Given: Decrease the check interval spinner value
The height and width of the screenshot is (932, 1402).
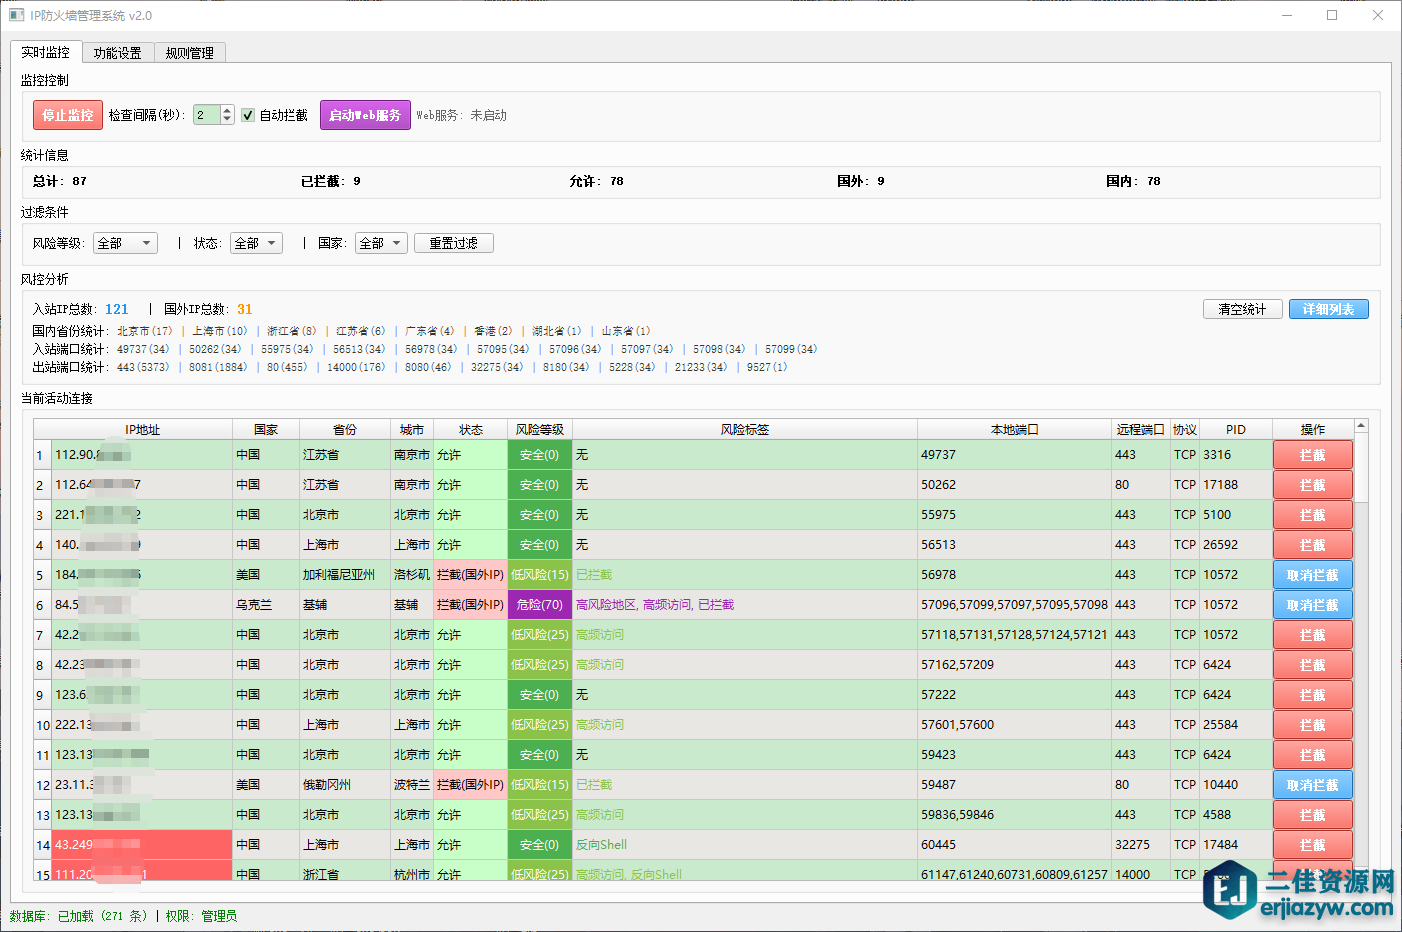Looking at the screenshot, I should point(228,120).
